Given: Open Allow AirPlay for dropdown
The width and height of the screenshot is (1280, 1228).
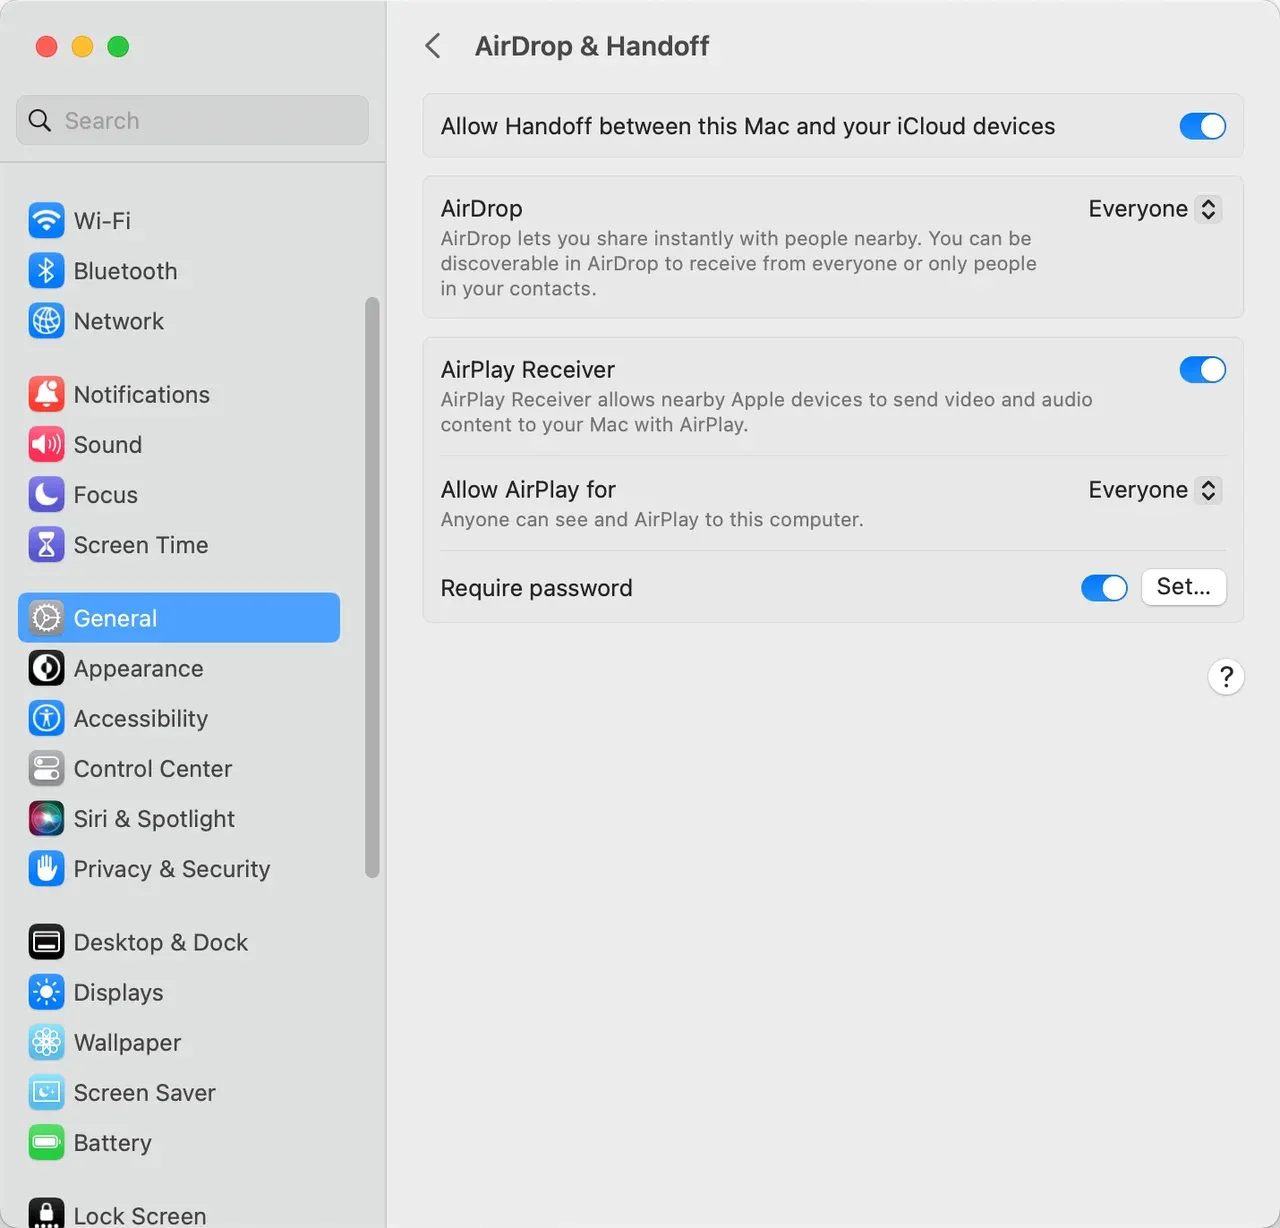Looking at the screenshot, I should (x=1154, y=490).
